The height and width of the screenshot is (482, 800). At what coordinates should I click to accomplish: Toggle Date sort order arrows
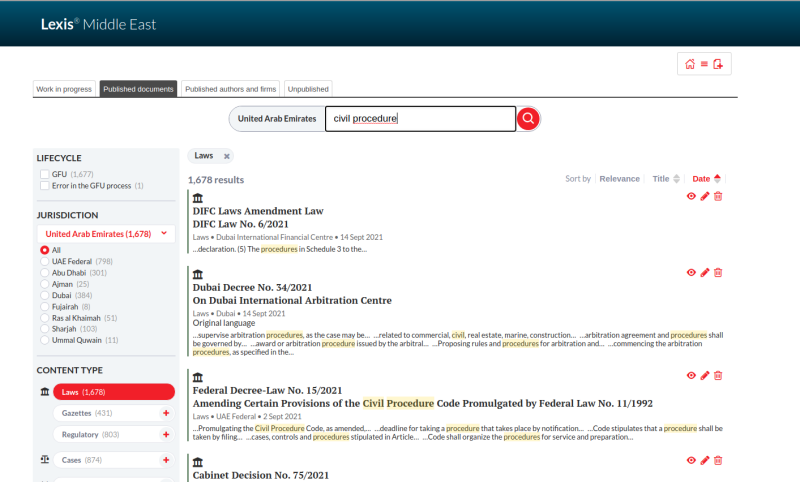pyautogui.click(x=717, y=179)
